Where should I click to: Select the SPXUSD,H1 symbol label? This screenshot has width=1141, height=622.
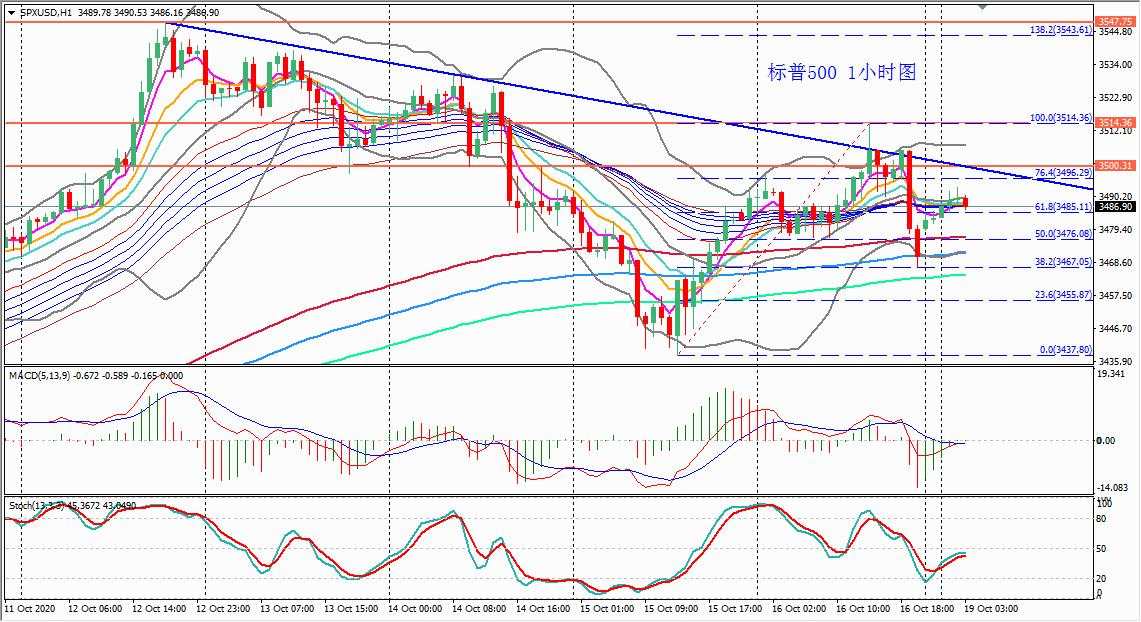pos(45,12)
